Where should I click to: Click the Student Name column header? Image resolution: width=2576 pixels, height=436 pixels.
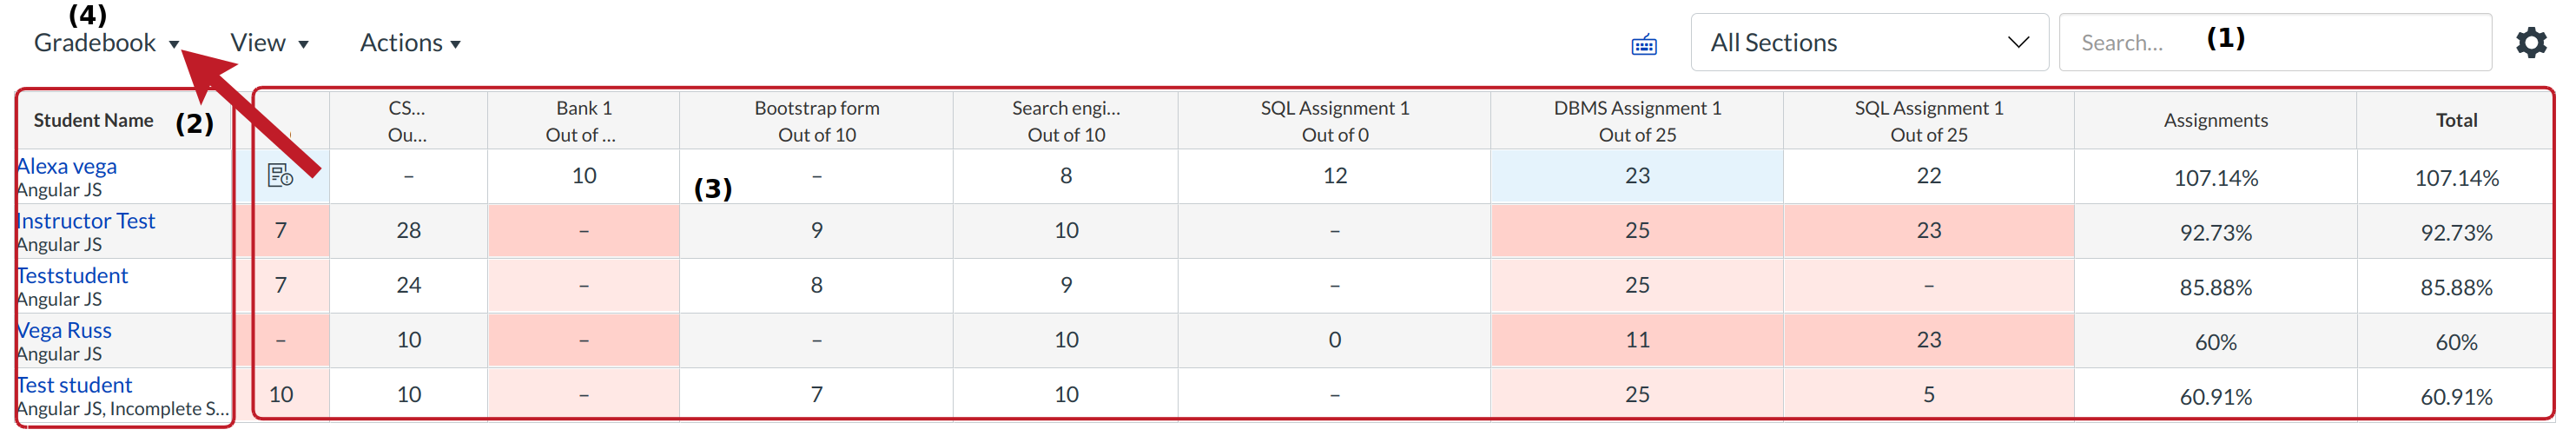pos(94,121)
